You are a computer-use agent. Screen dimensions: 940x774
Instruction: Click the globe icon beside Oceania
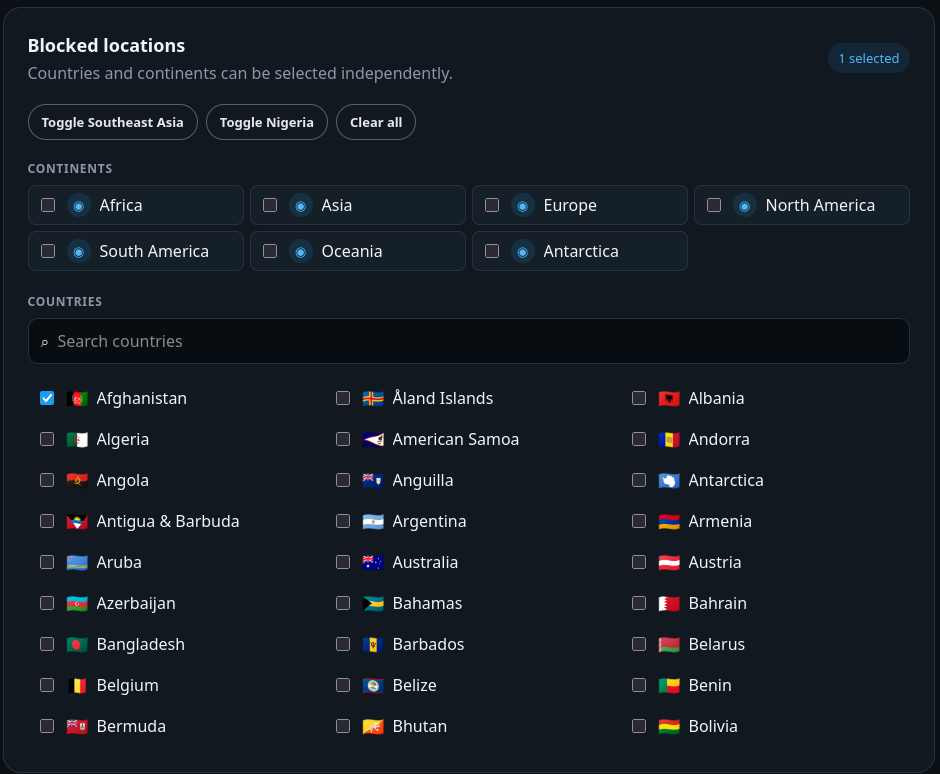[x=301, y=252]
